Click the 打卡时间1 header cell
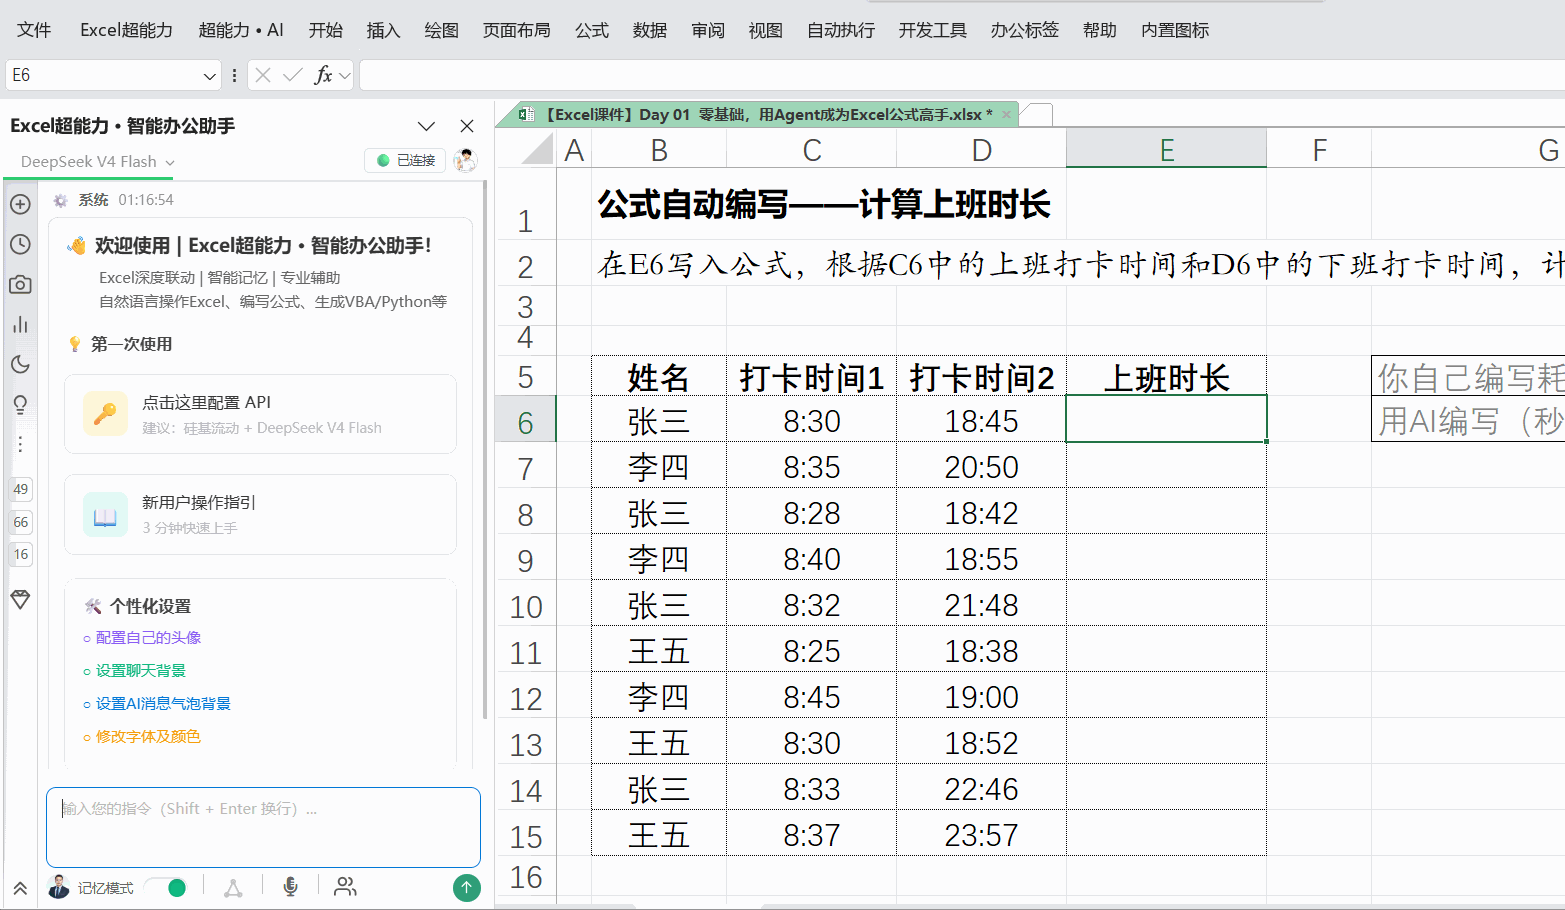Screen dimensions: 1565x910 click(811, 378)
